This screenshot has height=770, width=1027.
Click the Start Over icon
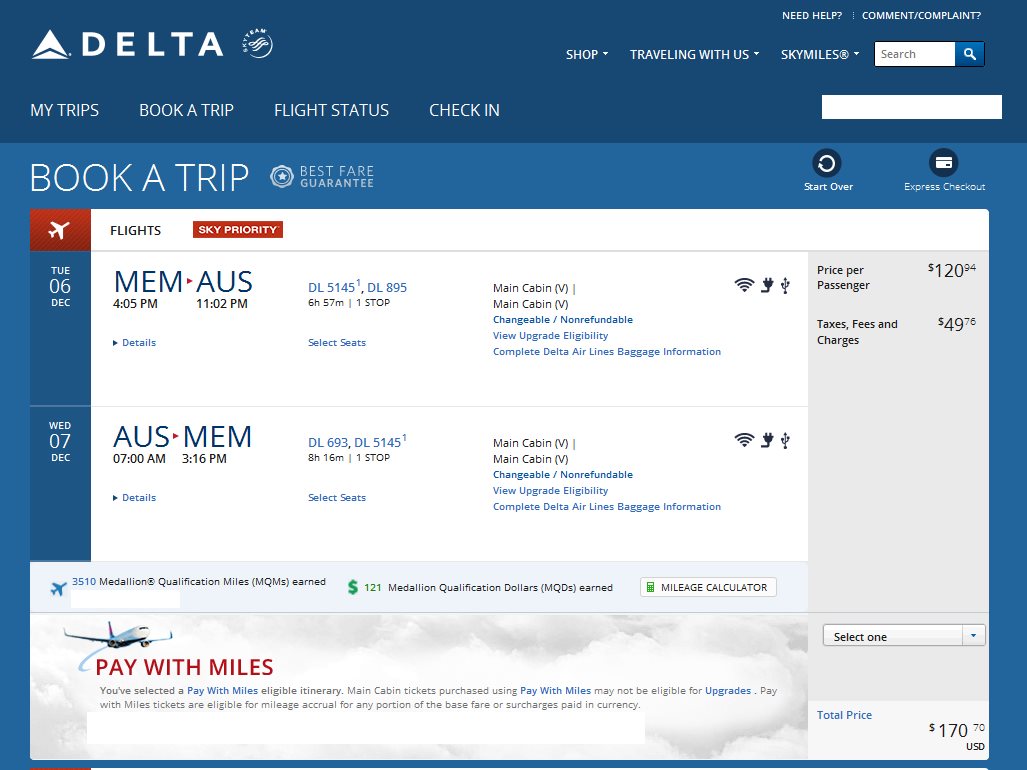(827, 163)
